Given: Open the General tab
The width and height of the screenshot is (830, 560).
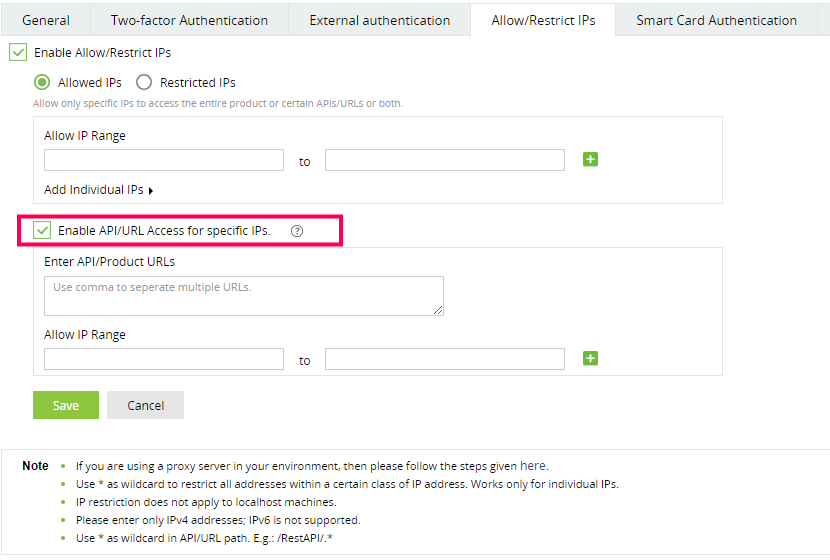Looking at the screenshot, I should [46, 20].
